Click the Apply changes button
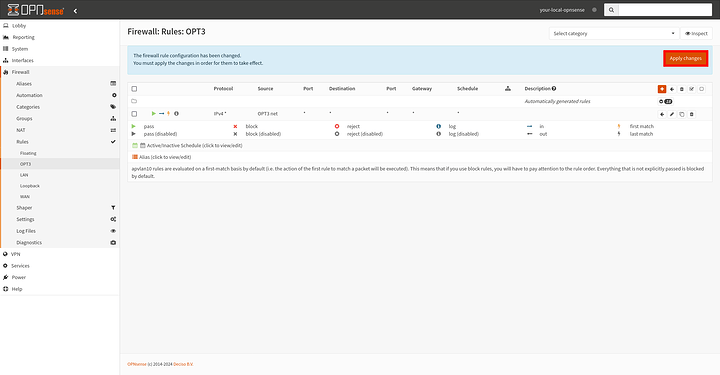Viewport: 720px width, 375px height. [686, 58]
